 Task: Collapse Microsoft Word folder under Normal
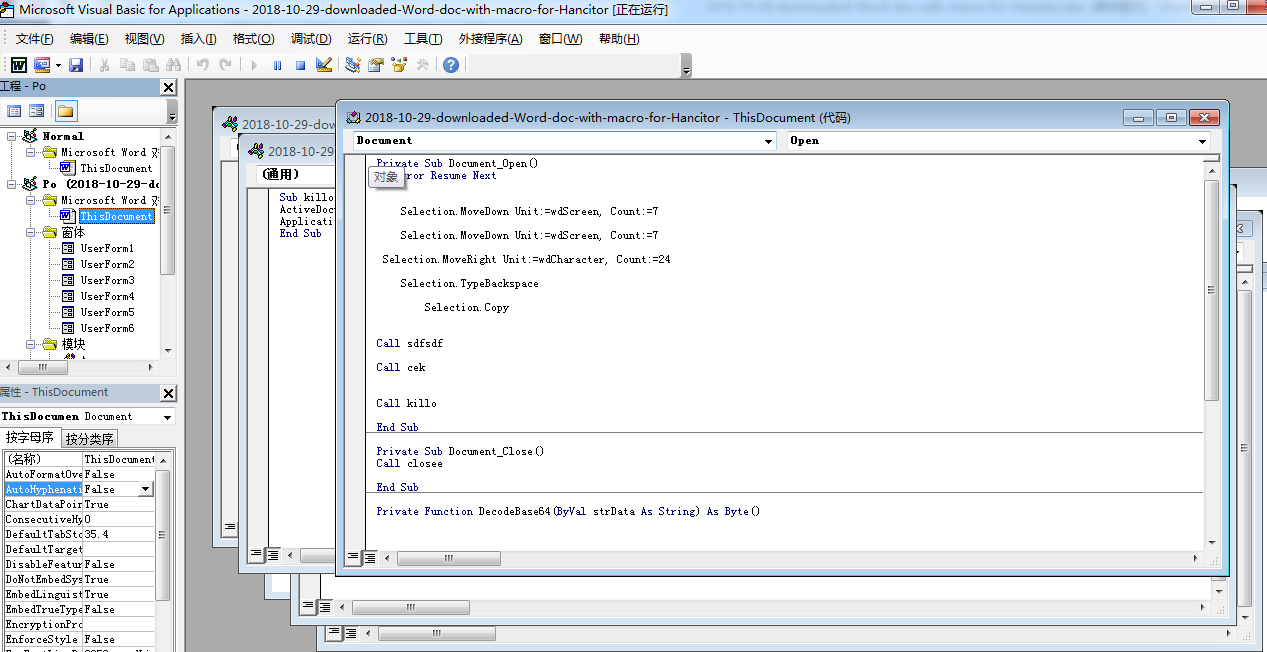(x=30, y=152)
